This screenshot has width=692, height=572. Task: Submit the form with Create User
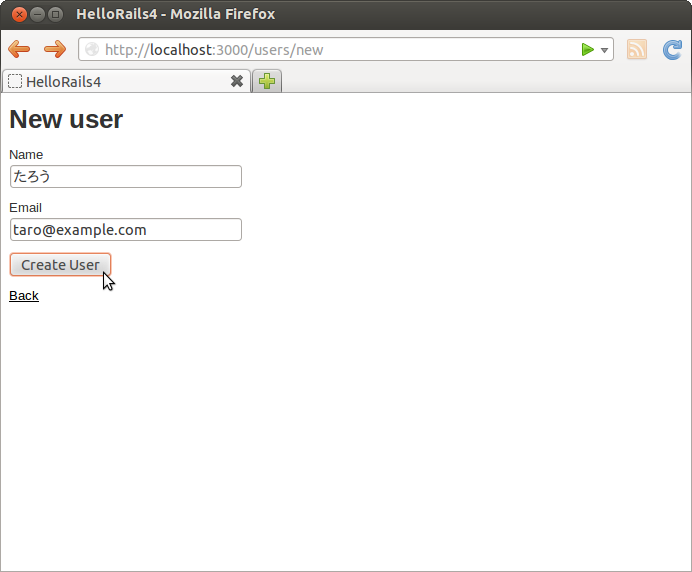(x=60, y=265)
